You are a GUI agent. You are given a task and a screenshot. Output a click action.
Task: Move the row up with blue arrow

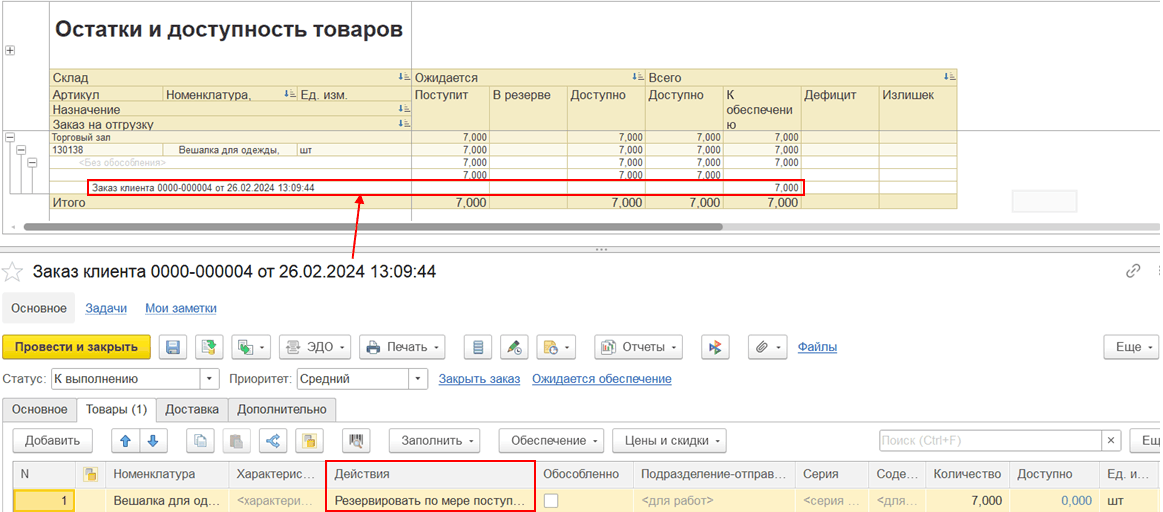[x=126, y=441]
